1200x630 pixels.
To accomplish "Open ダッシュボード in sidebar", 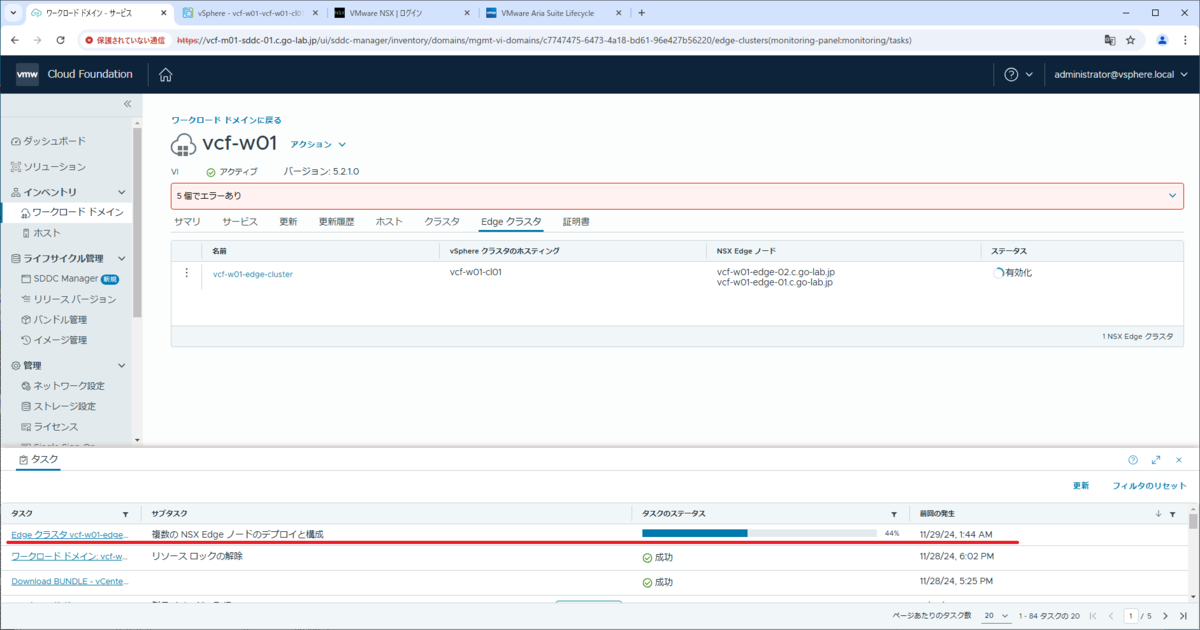I will (x=55, y=141).
